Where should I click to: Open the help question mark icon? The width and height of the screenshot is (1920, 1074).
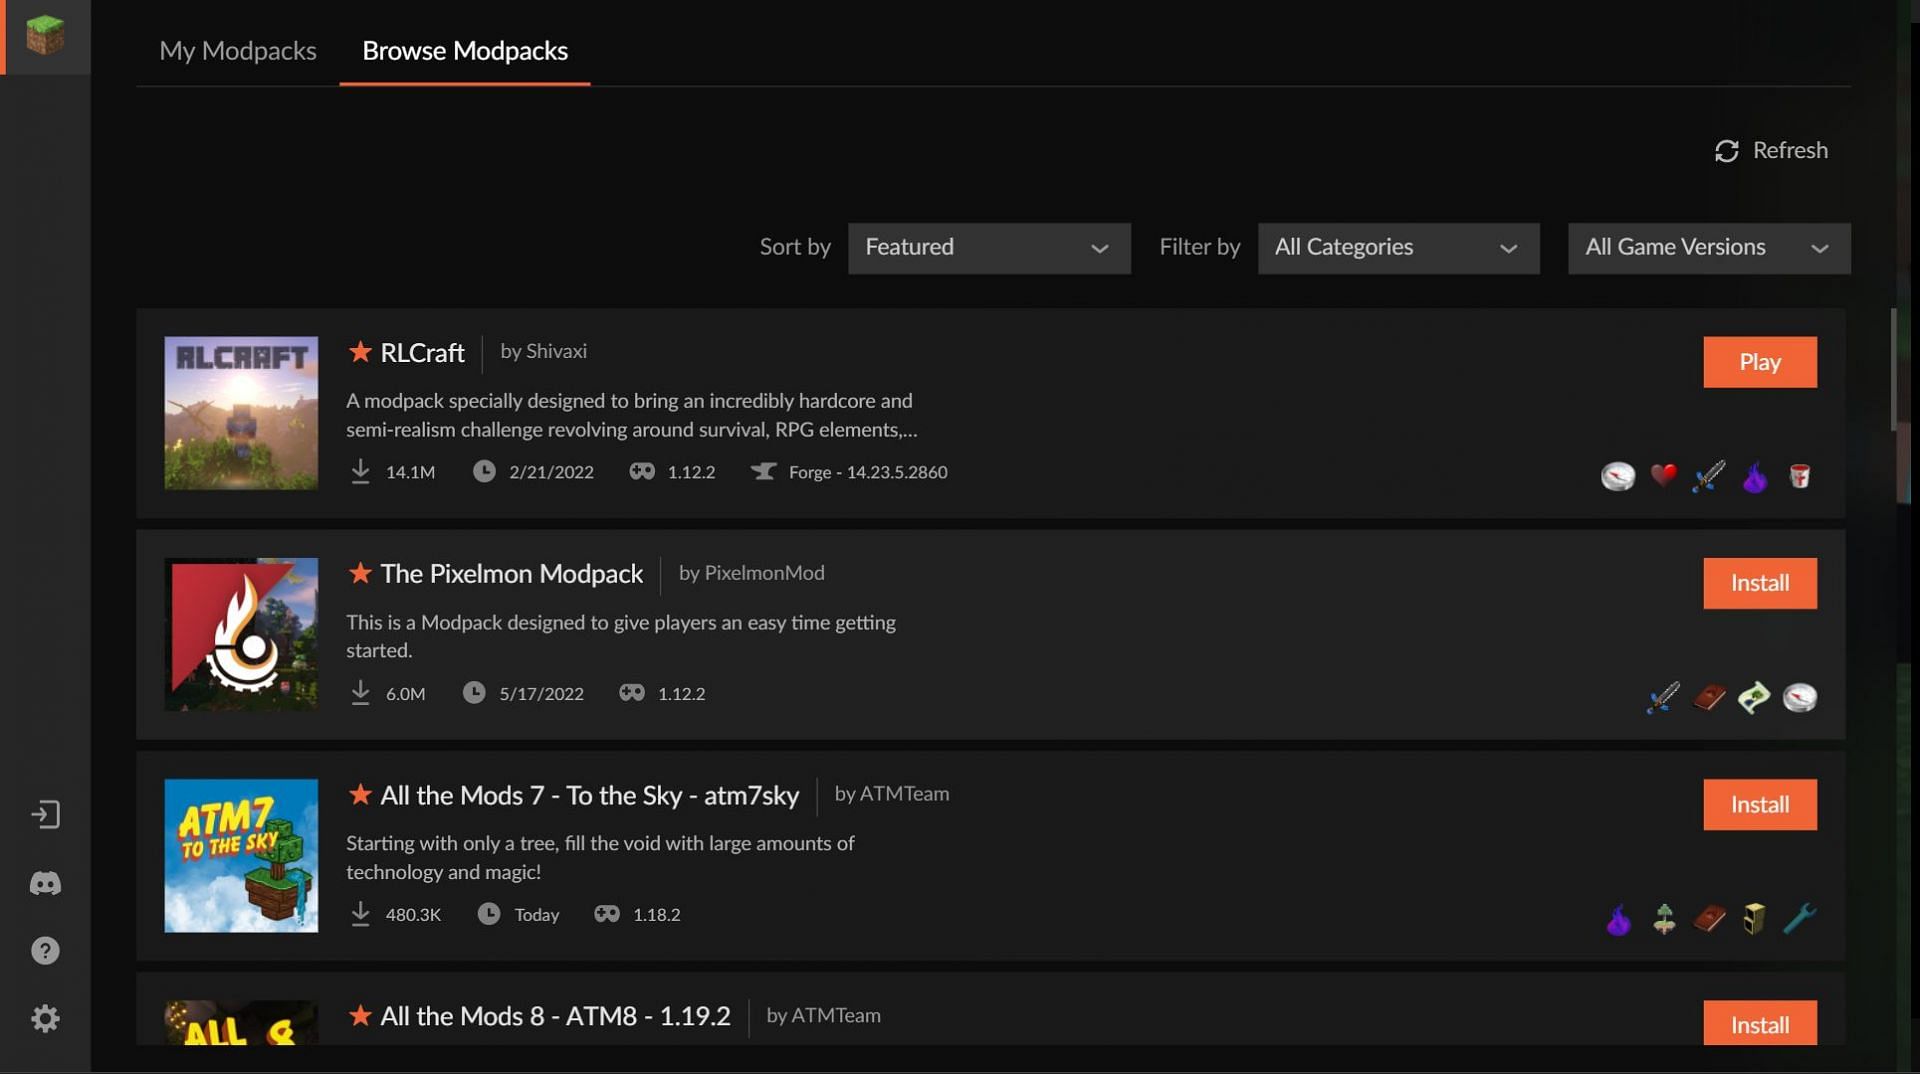(45, 951)
